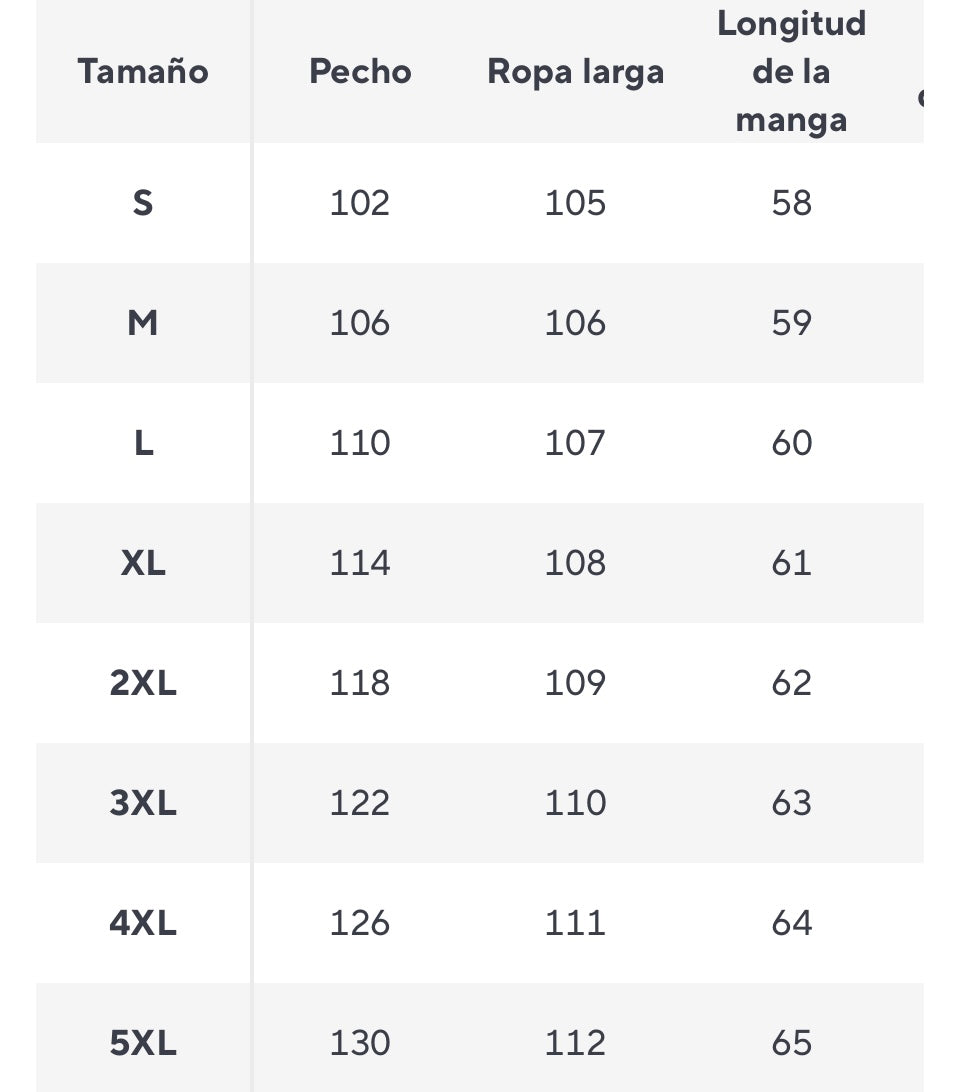
Task: Click garment length 107 for size L
Action: tap(575, 443)
